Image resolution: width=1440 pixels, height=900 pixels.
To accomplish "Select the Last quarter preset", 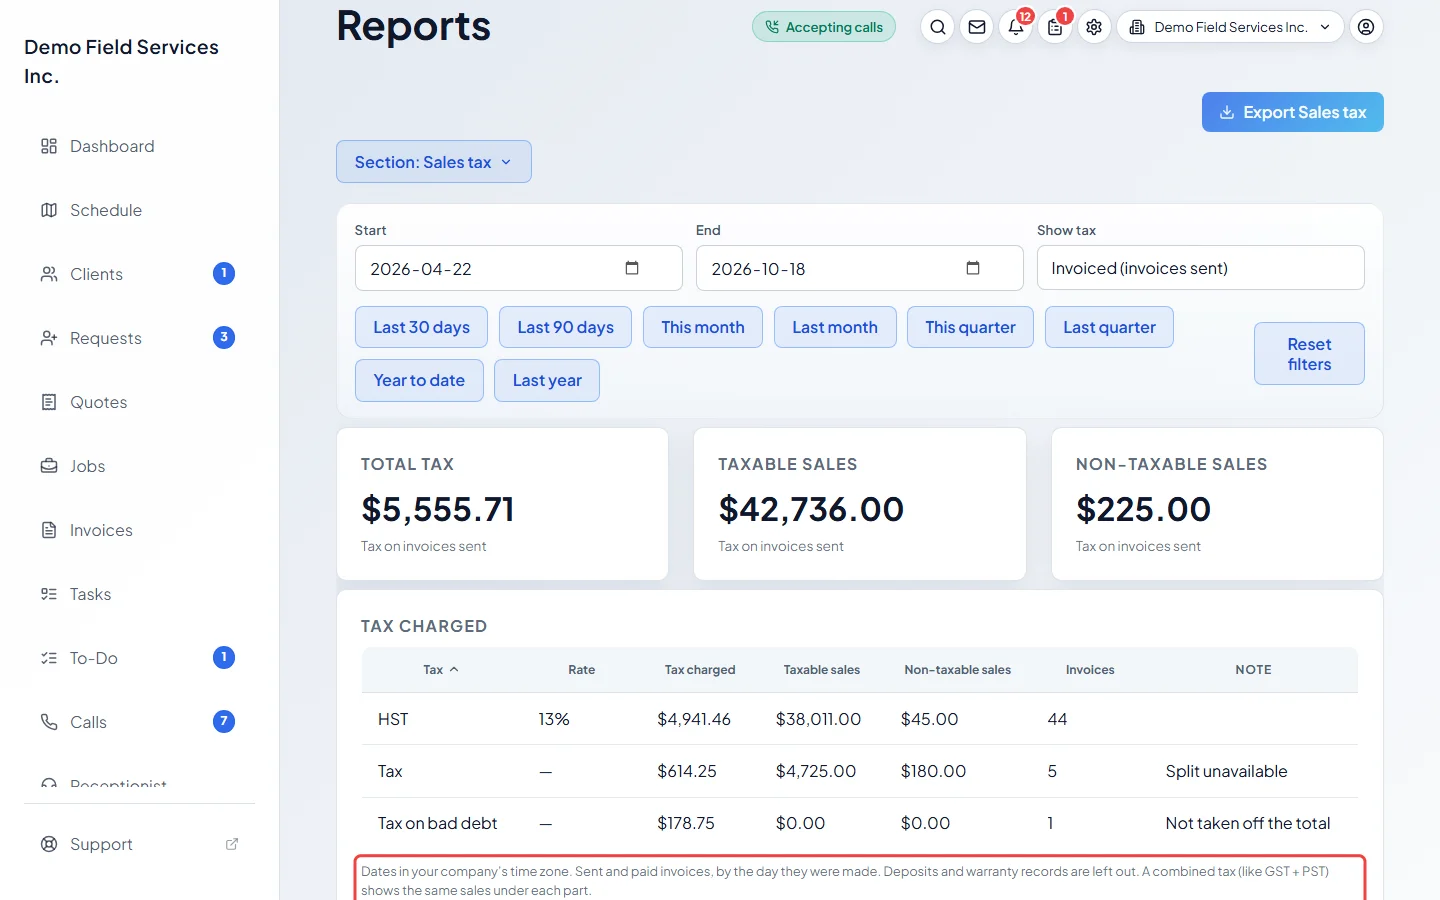I will coord(1109,327).
